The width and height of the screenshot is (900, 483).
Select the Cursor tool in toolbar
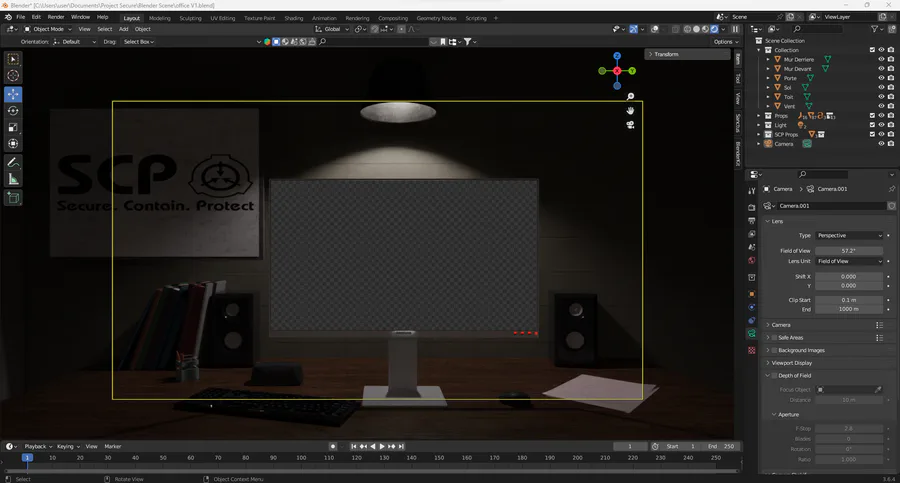13,76
